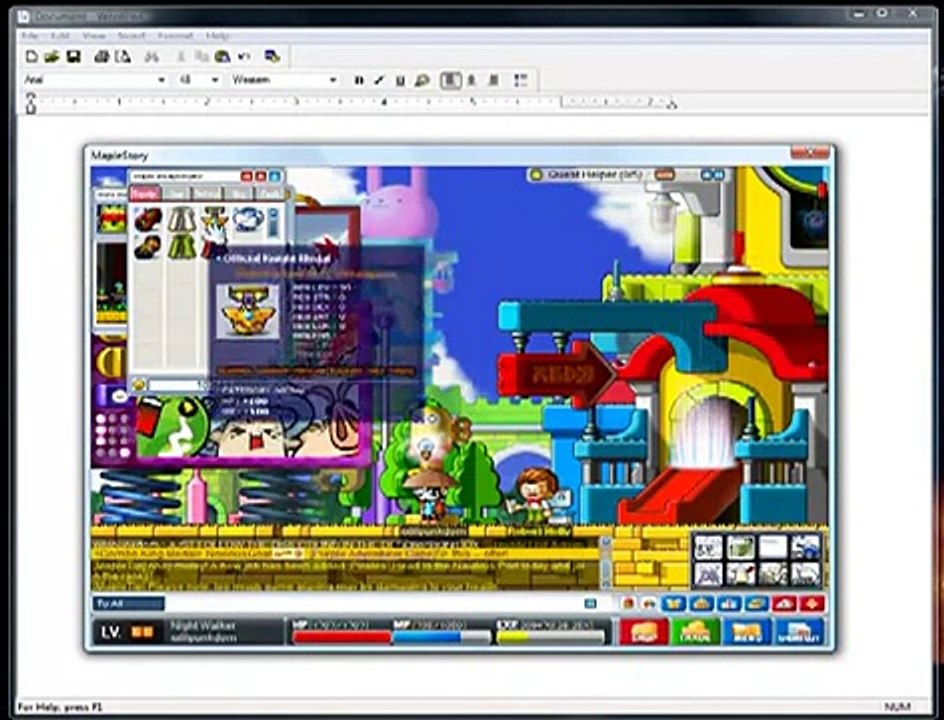The width and height of the screenshot is (944, 720).
Task: Click the 'To All' chat target in MapleStory
Action: pyautogui.click(x=128, y=604)
